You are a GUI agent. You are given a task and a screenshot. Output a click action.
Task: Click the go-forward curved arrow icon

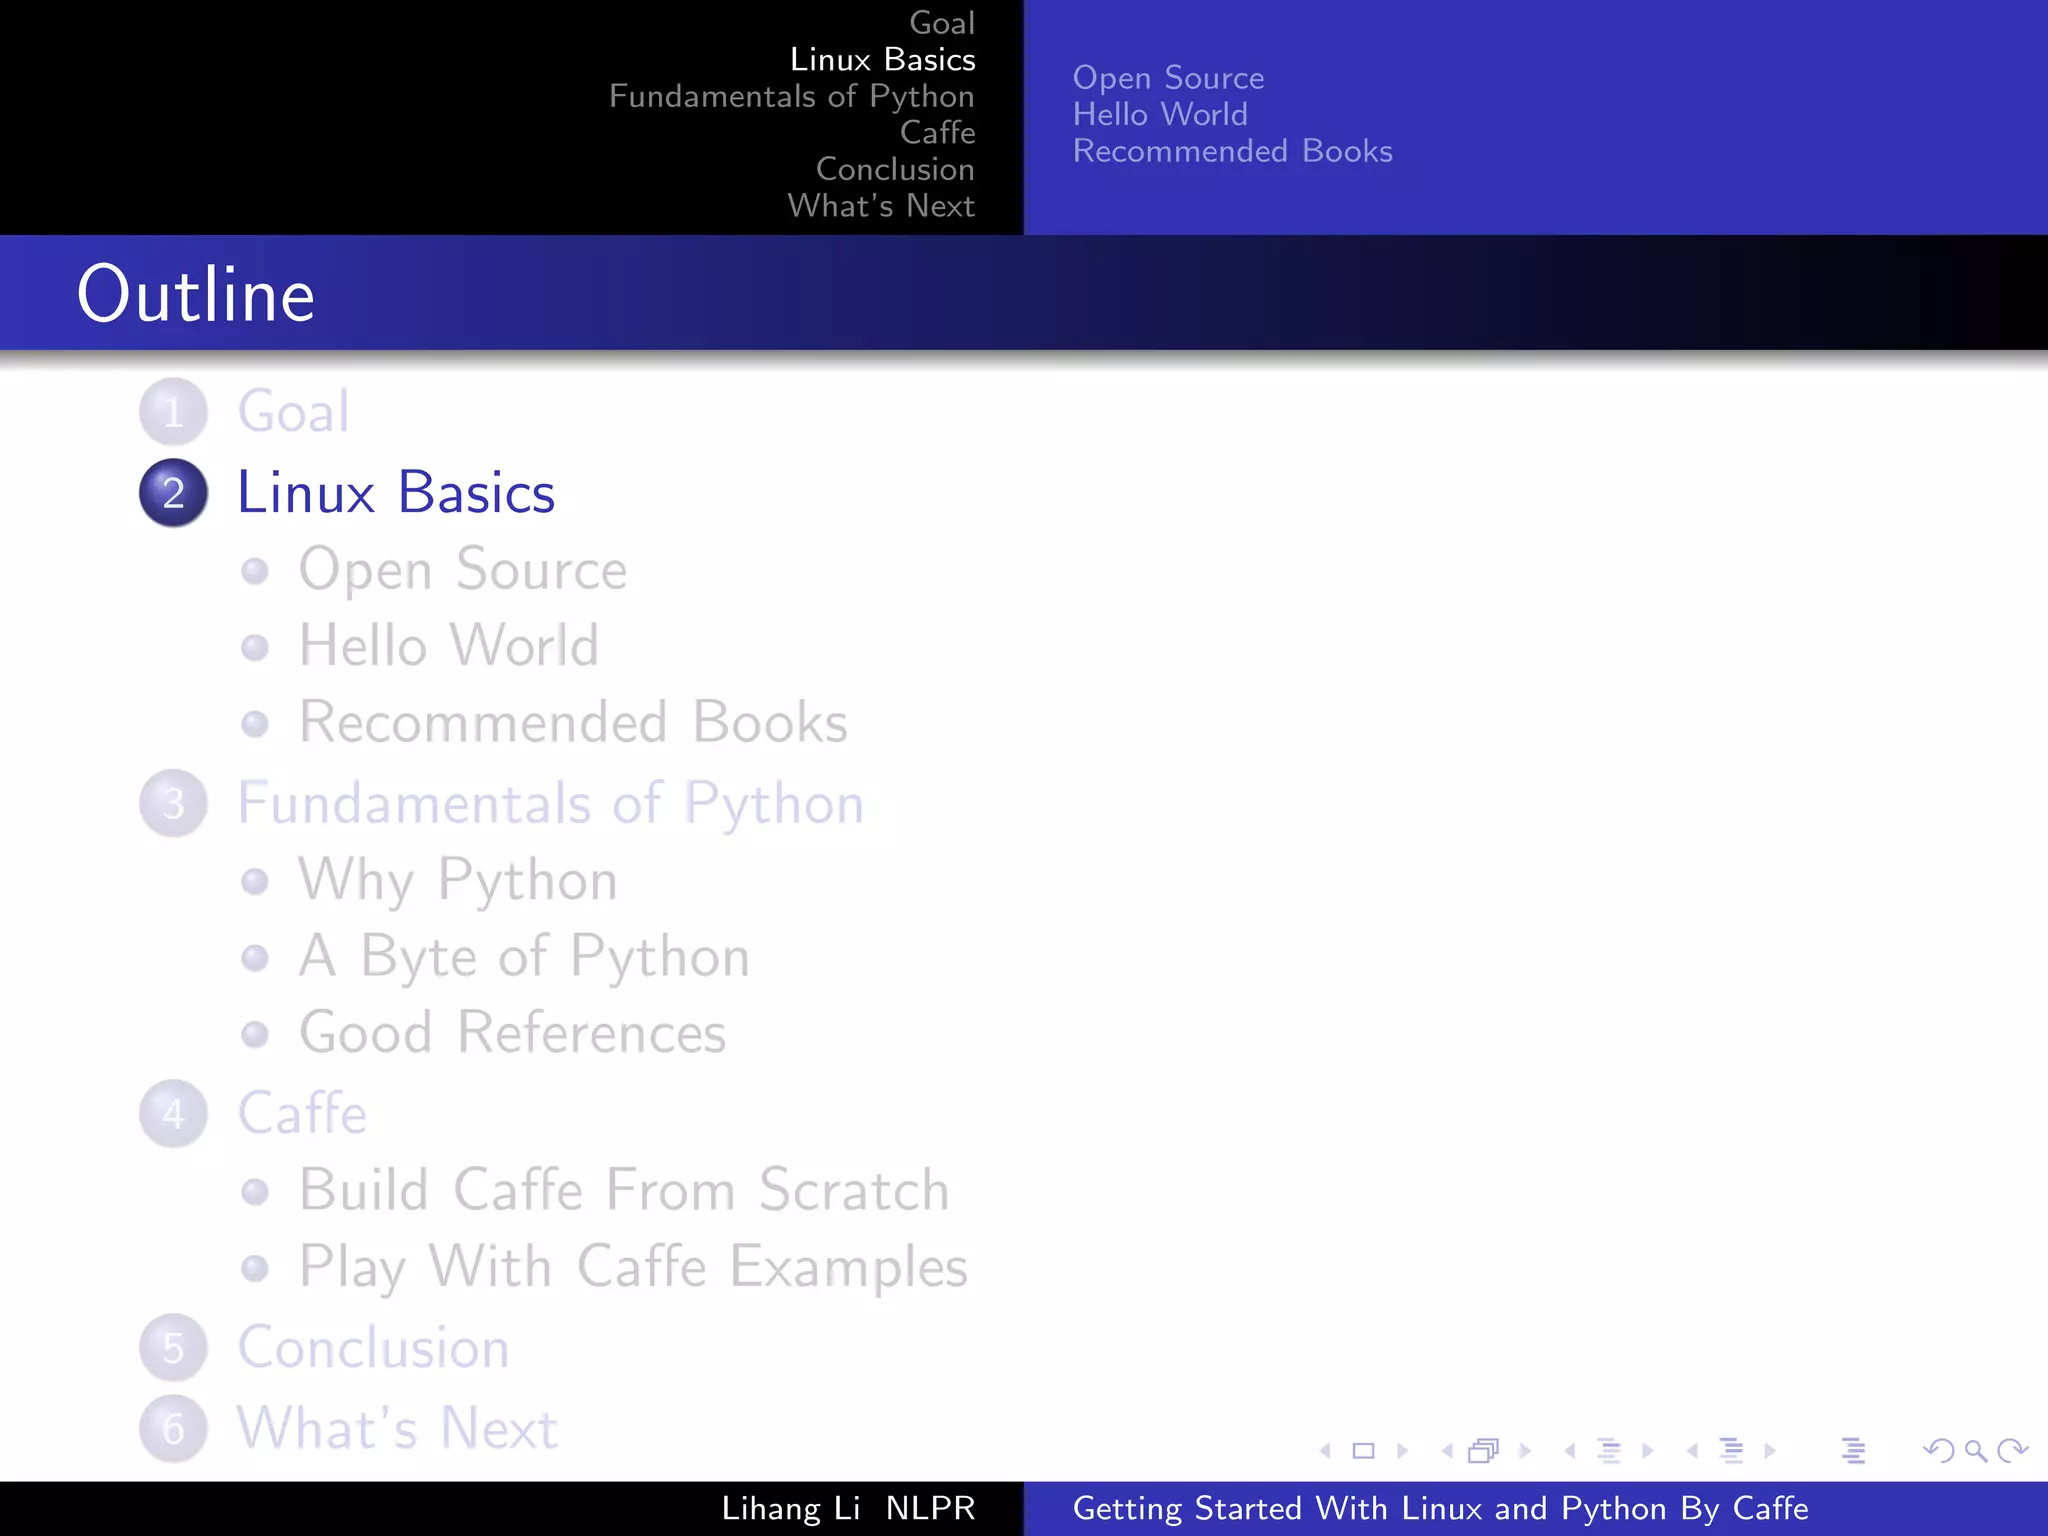pyautogui.click(x=2012, y=1450)
